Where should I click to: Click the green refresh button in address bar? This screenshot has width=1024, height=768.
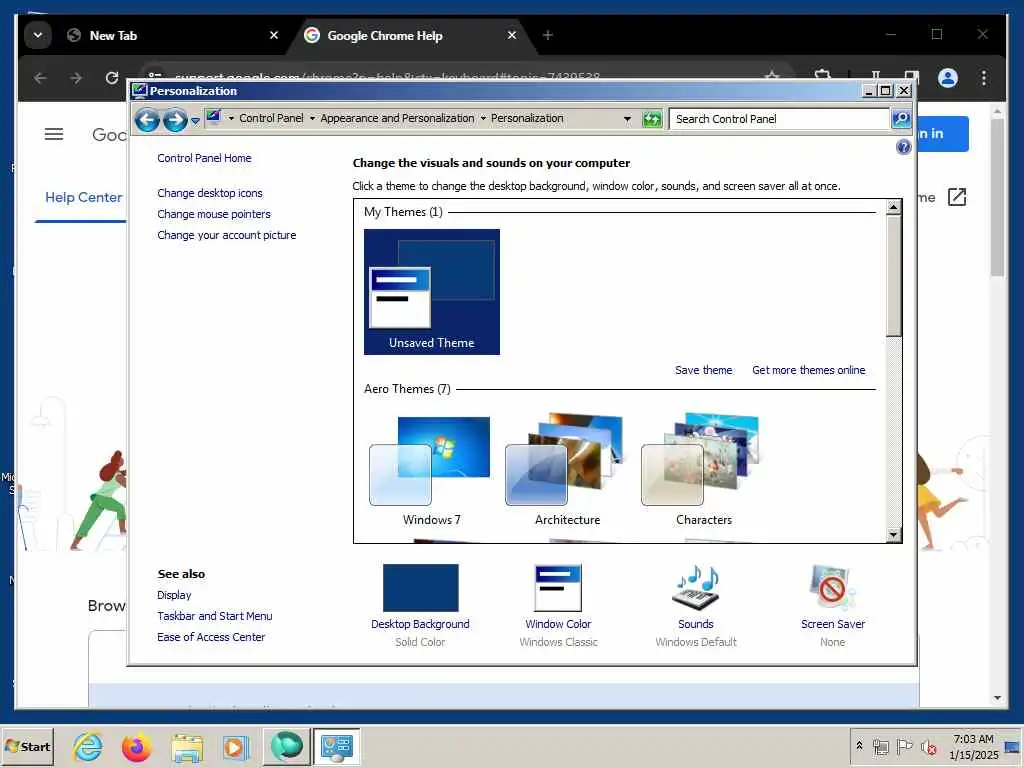tap(652, 119)
